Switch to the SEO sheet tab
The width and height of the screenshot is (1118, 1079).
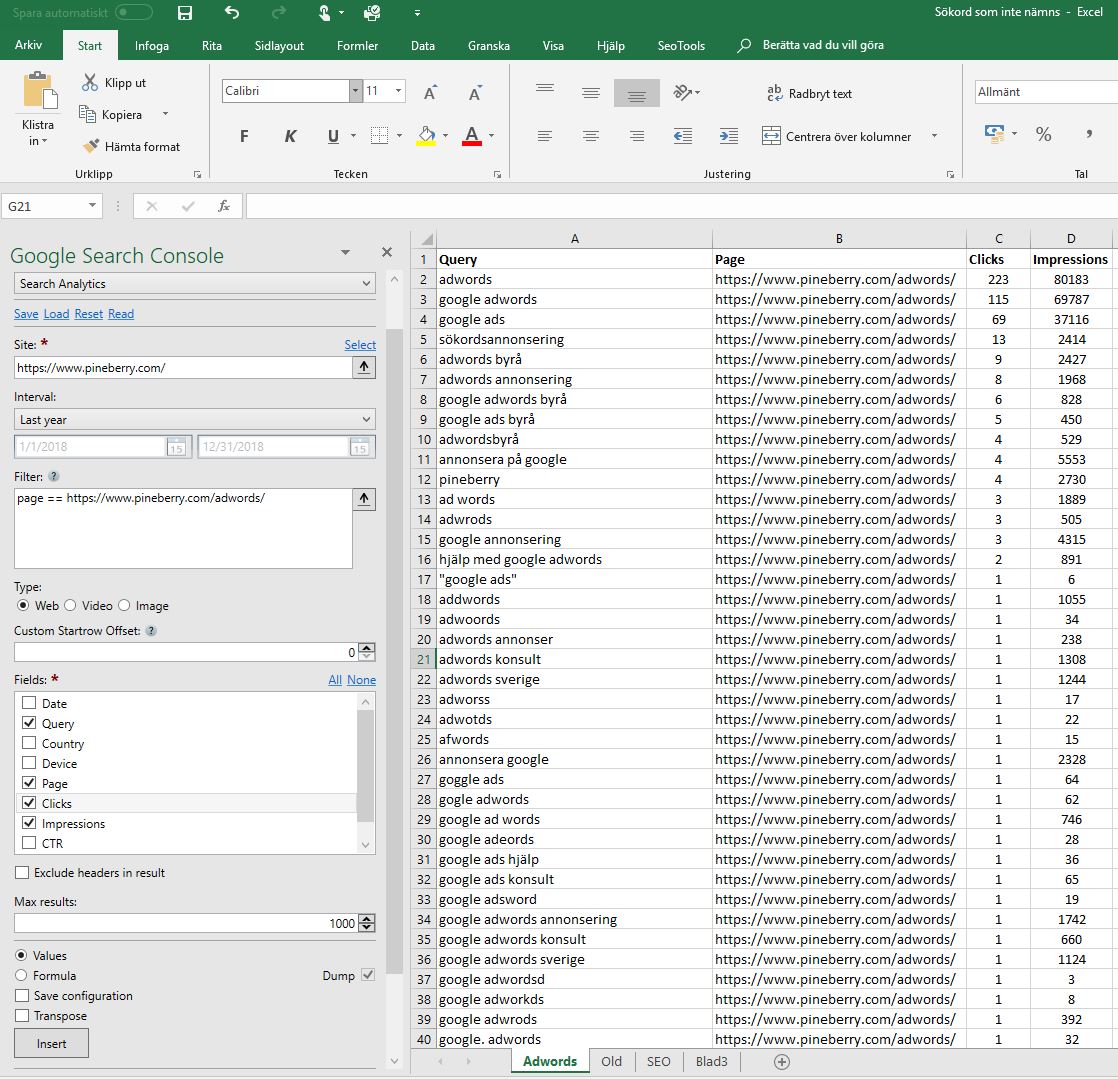[658, 1061]
